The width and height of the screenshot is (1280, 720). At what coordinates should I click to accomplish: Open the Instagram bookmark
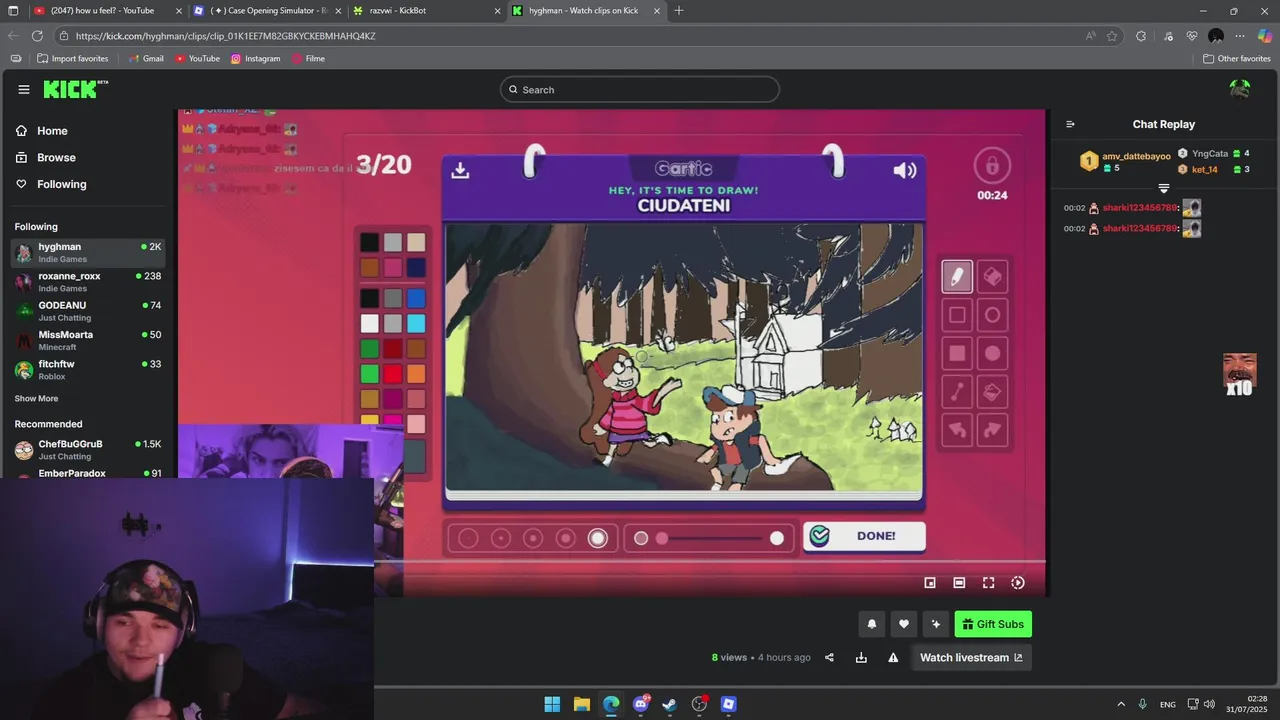(x=256, y=58)
